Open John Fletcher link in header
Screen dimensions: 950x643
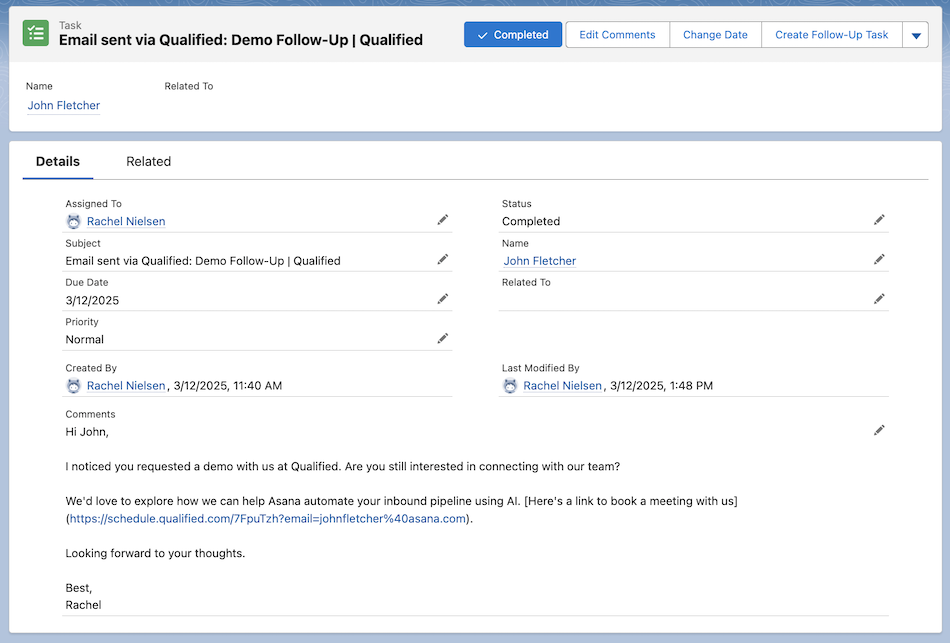(64, 105)
